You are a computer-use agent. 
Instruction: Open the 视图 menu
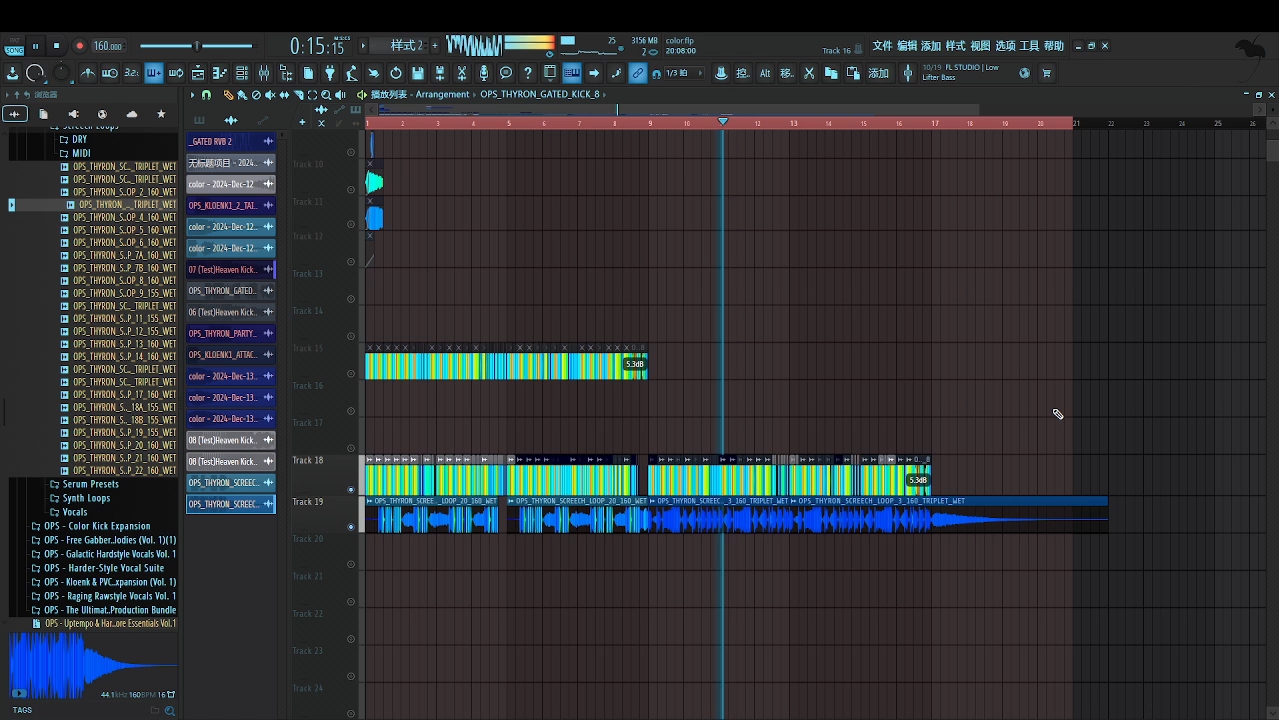coord(980,46)
